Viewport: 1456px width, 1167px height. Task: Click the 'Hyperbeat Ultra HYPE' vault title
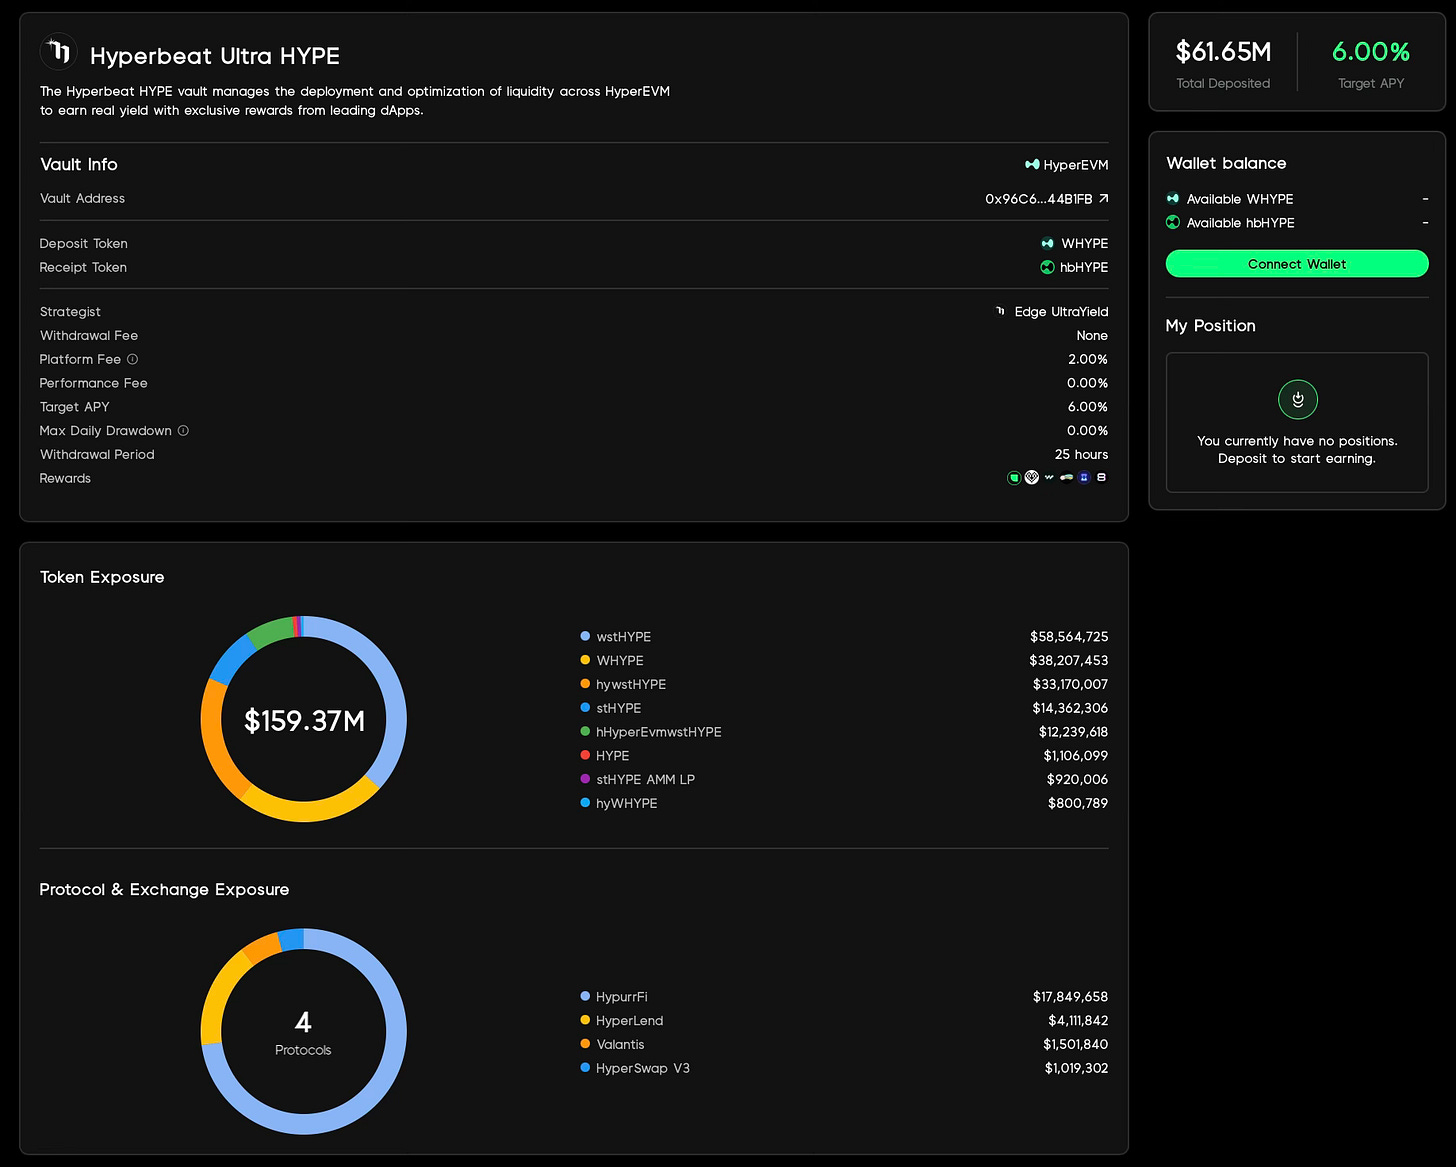coord(215,56)
